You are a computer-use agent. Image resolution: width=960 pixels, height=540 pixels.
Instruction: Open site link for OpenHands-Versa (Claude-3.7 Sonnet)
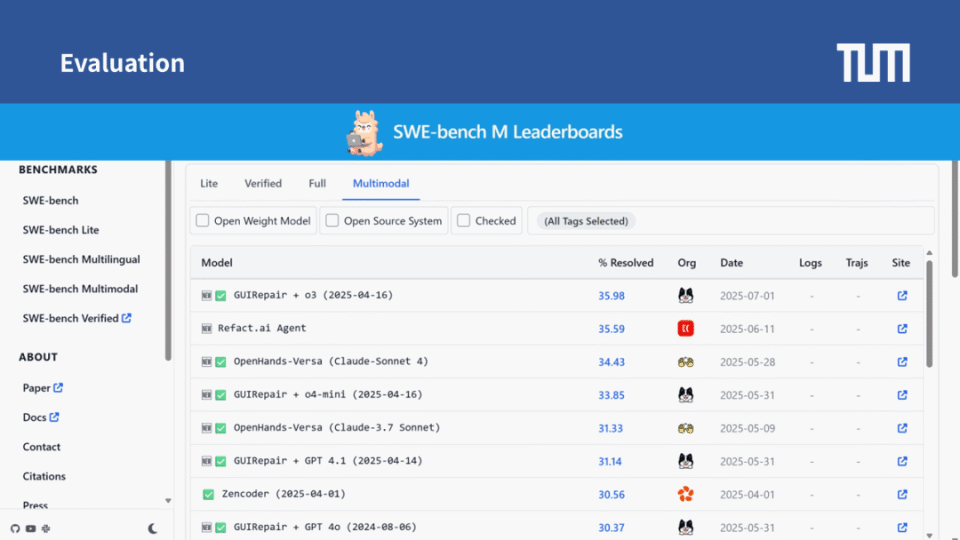902,428
